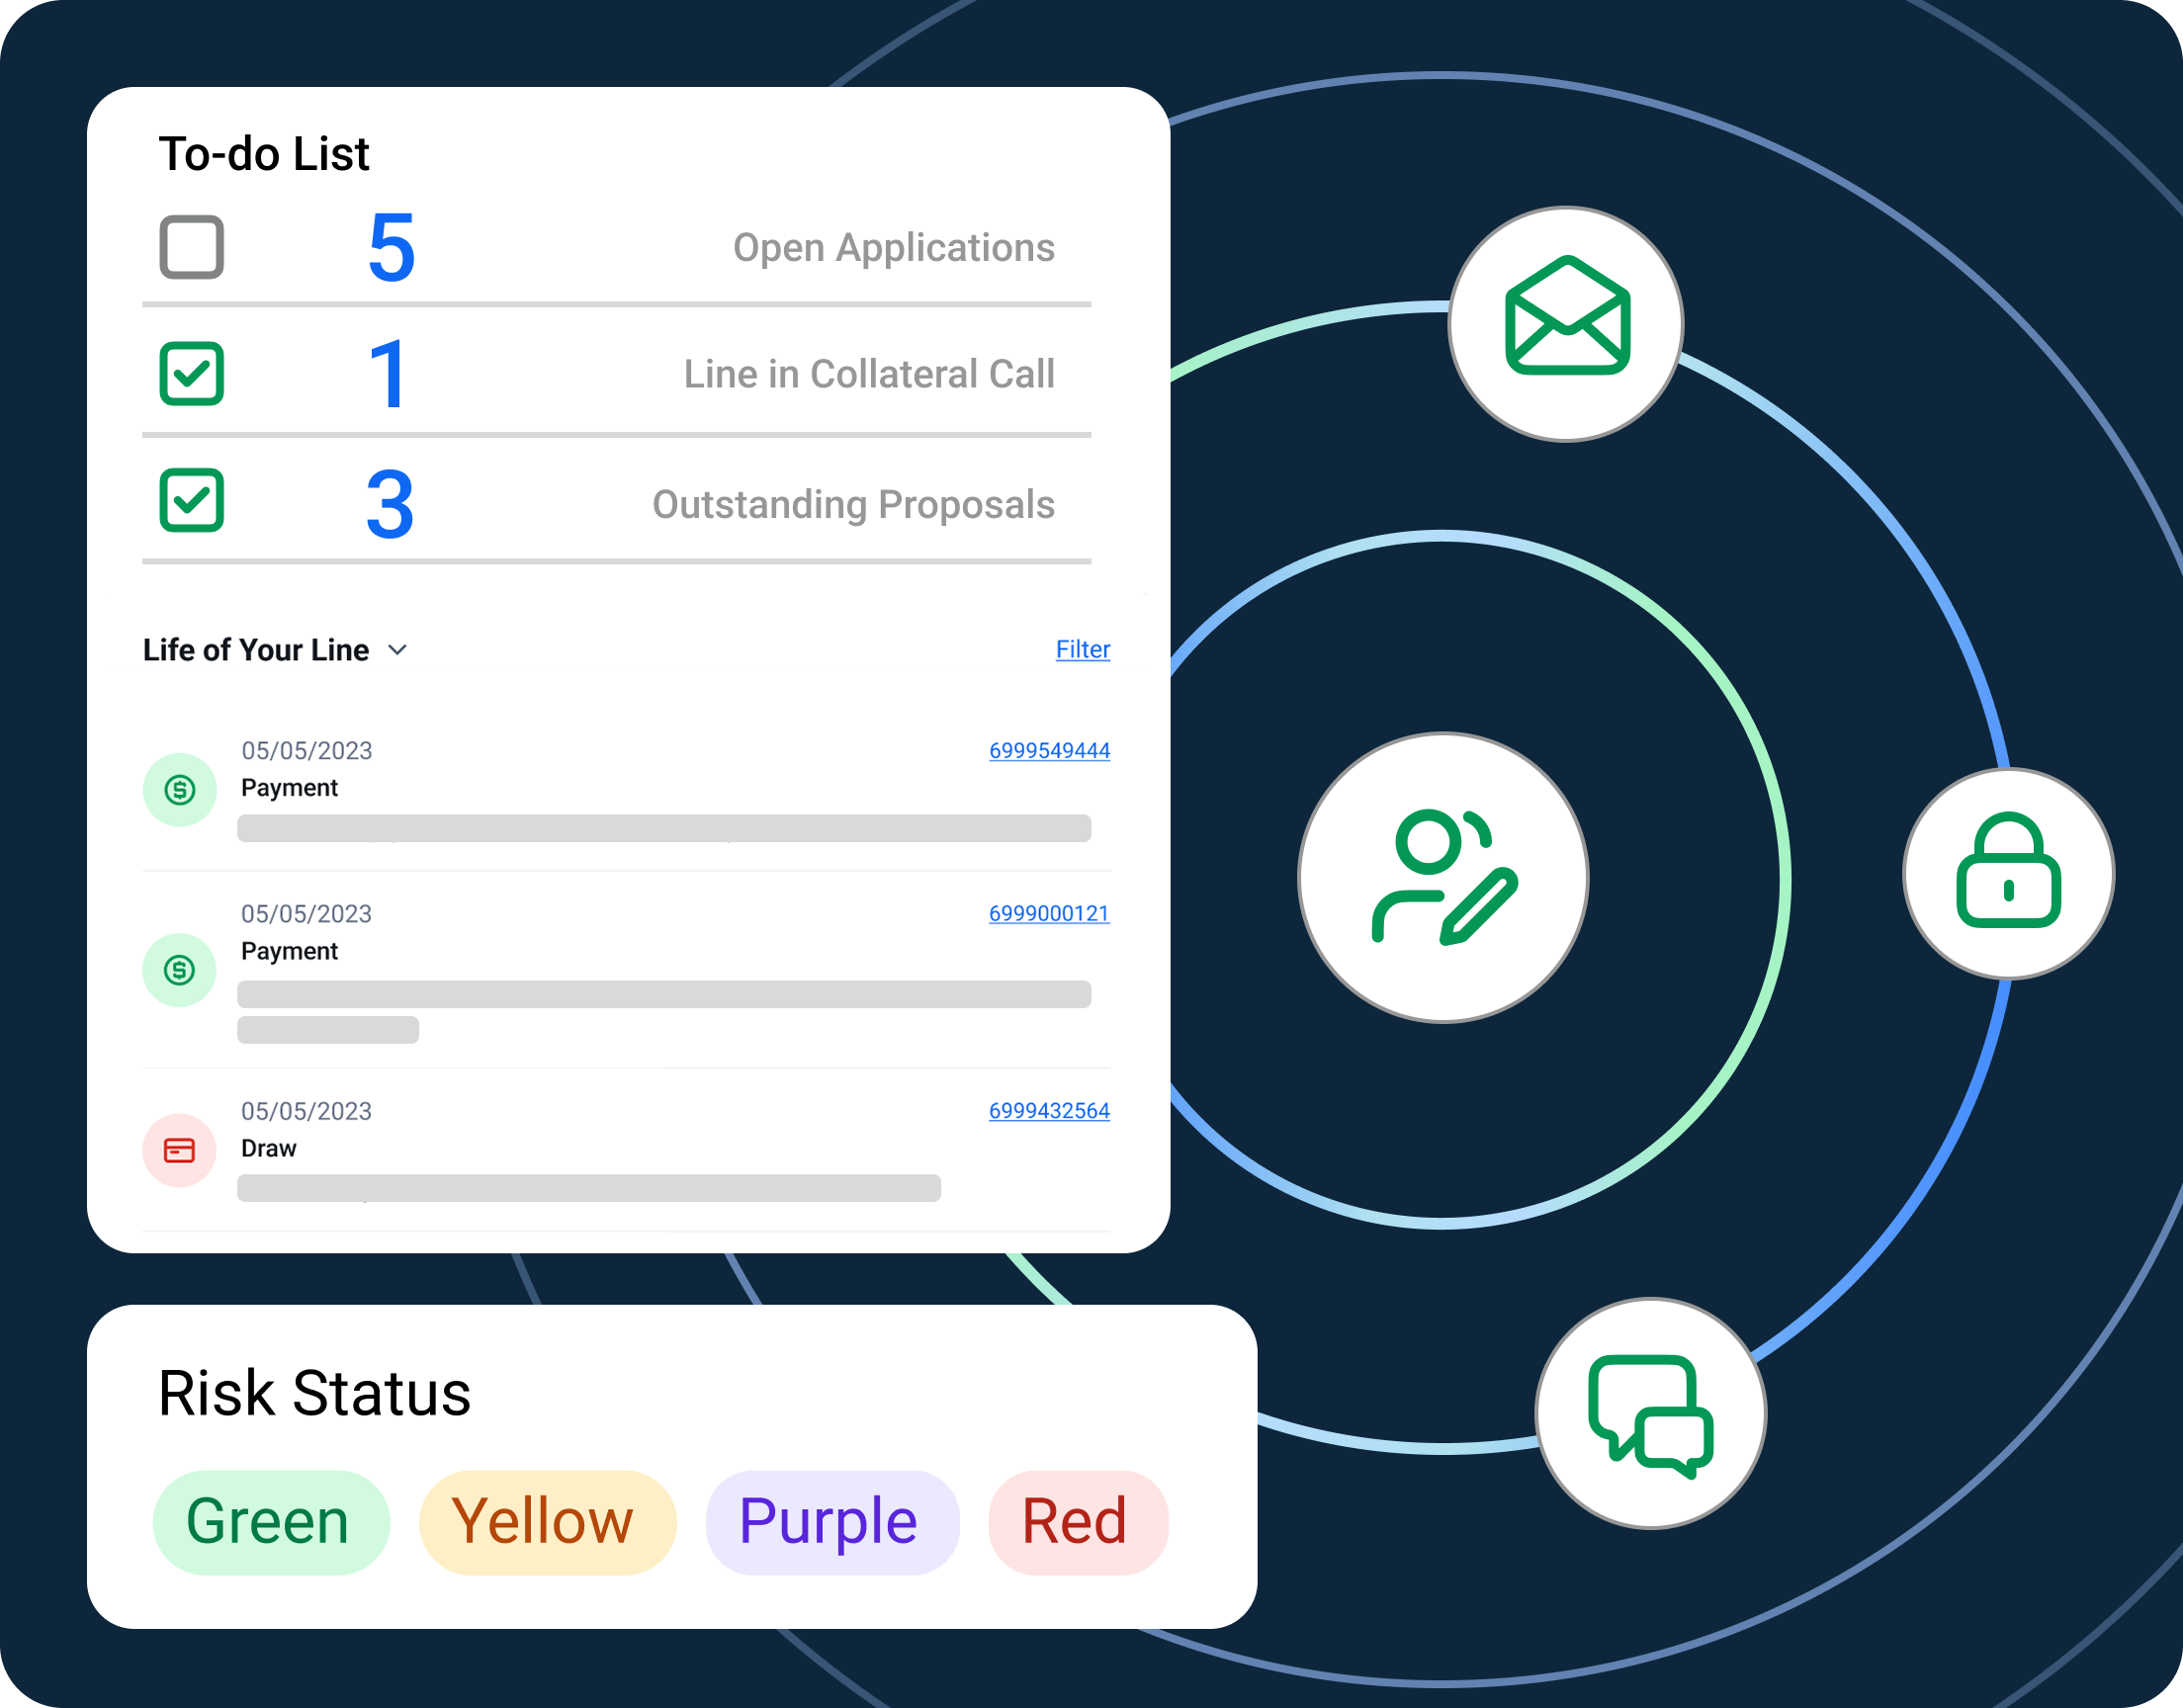Click the chat bubbles icon
This screenshot has width=2183, height=1708.
point(1651,1414)
